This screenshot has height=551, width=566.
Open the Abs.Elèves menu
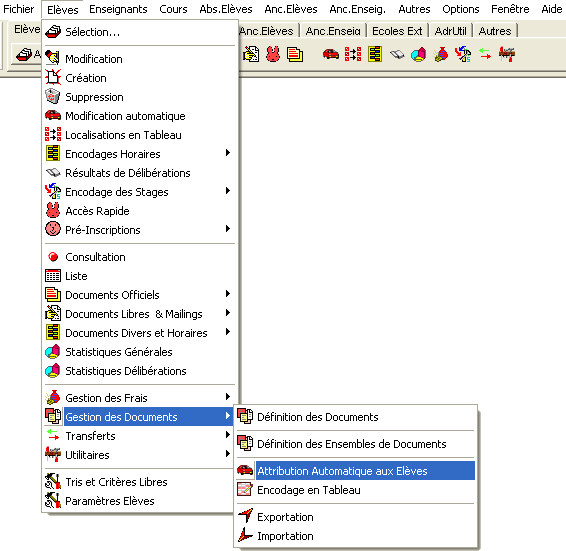click(x=226, y=9)
